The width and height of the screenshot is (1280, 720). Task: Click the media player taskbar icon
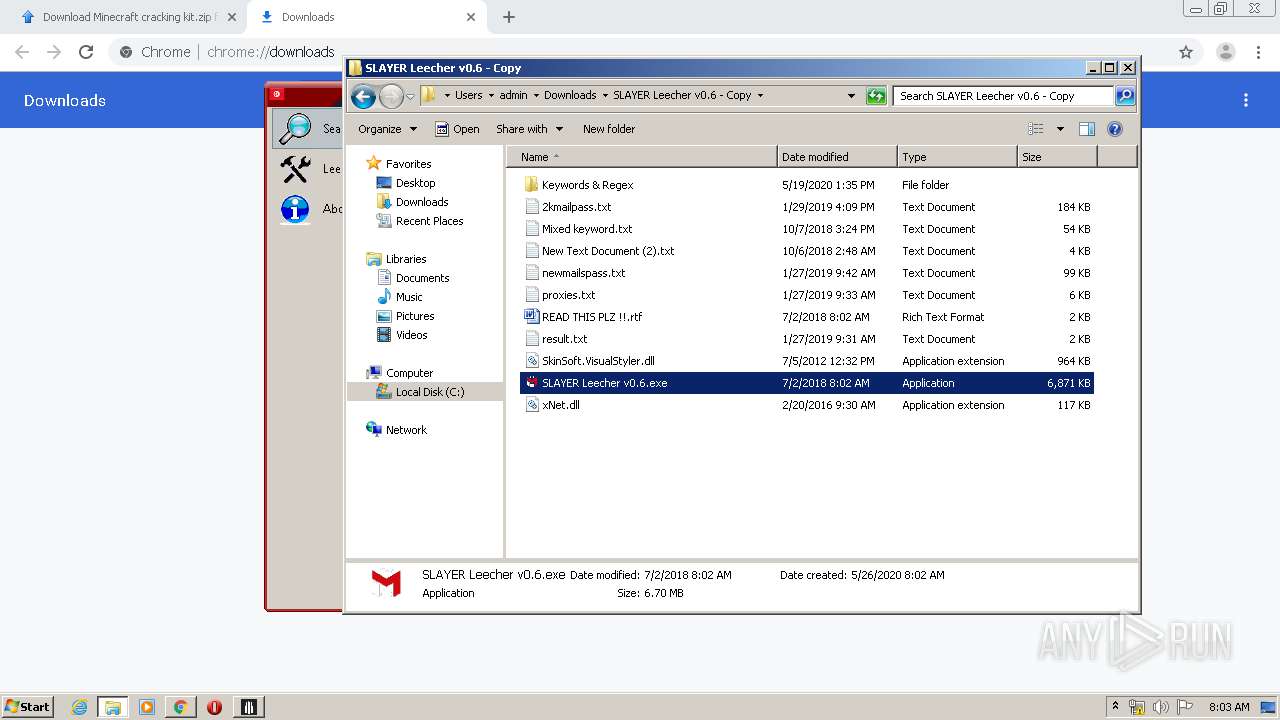pyautogui.click(x=146, y=707)
